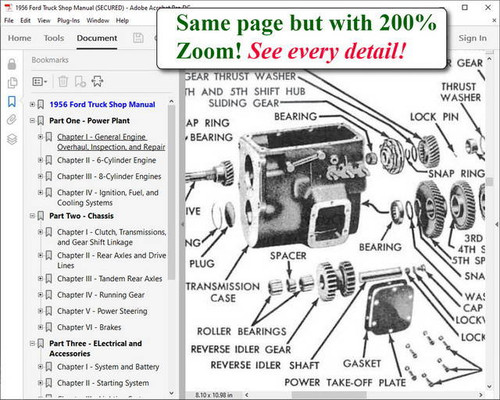Open the Plug-Ins menu
Viewport: 500px width, 400px height.
coord(68,21)
